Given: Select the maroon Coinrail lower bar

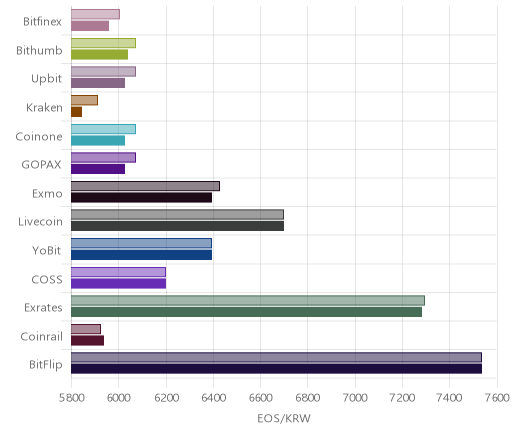Looking at the screenshot, I should (87, 341).
